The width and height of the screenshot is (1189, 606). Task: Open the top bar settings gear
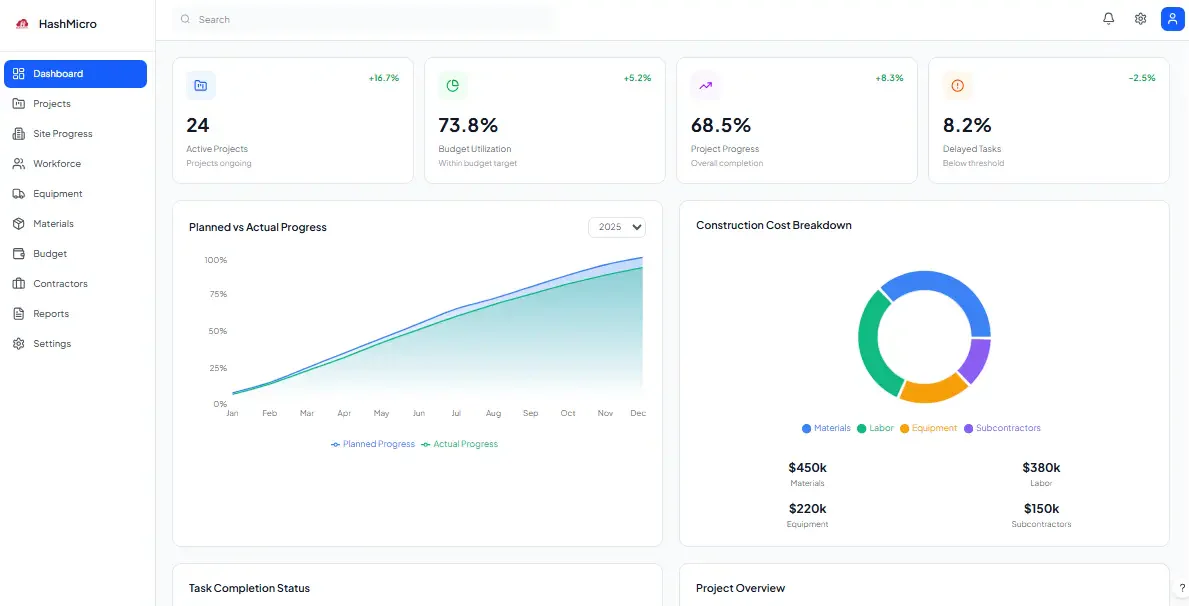1140,19
